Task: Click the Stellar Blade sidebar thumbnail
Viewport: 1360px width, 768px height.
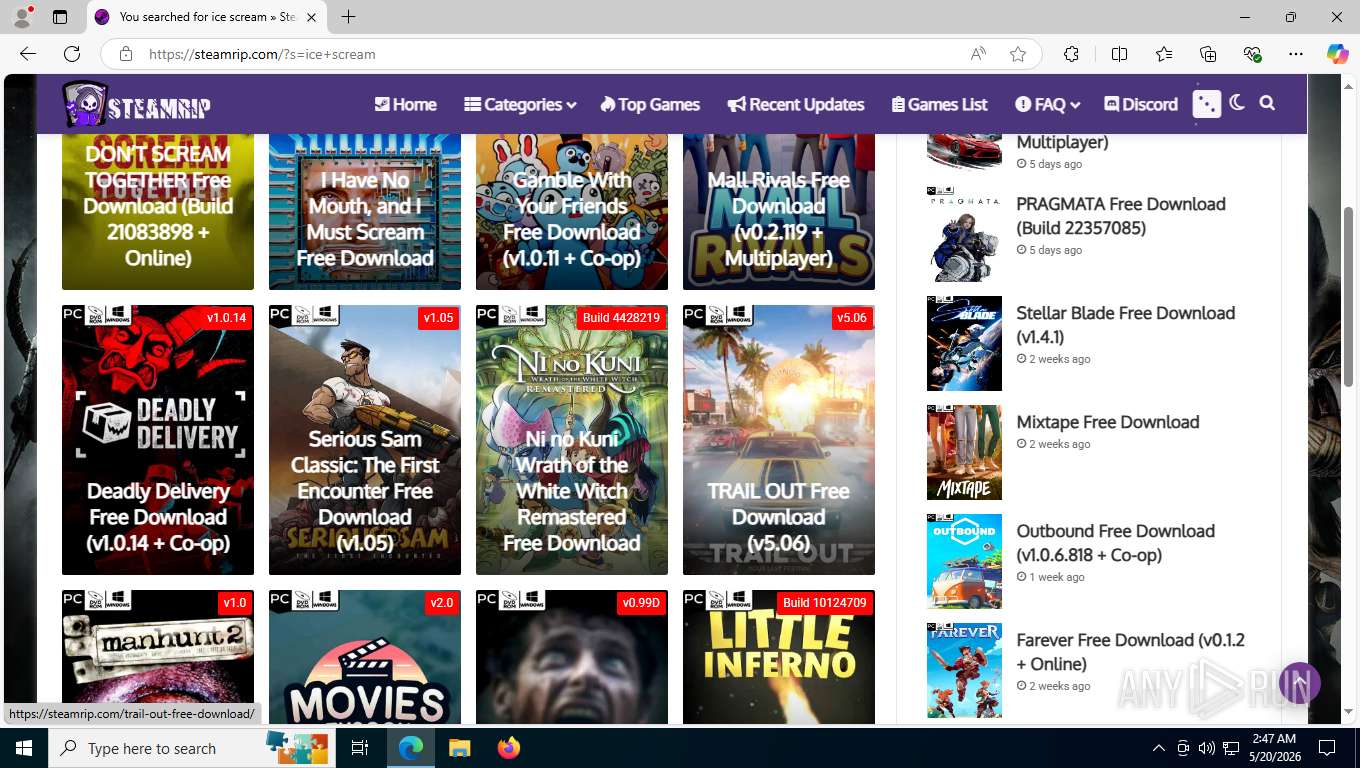Action: click(964, 343)
